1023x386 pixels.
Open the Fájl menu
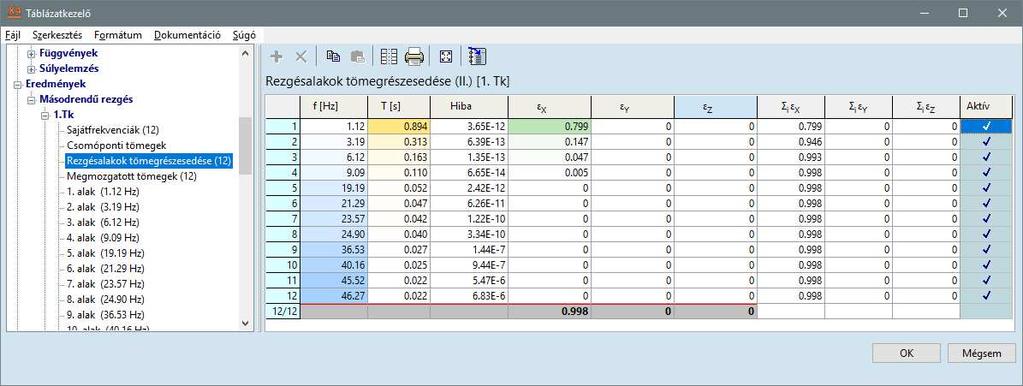tap(13, 35)
